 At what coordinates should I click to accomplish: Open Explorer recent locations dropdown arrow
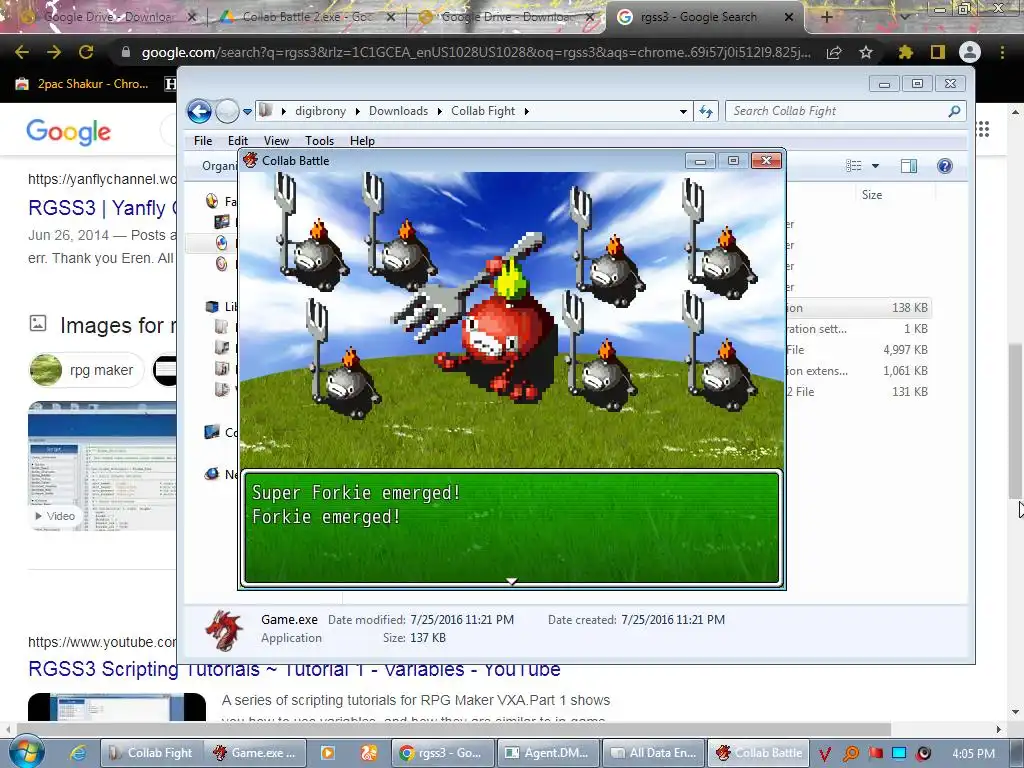point(248,112)
